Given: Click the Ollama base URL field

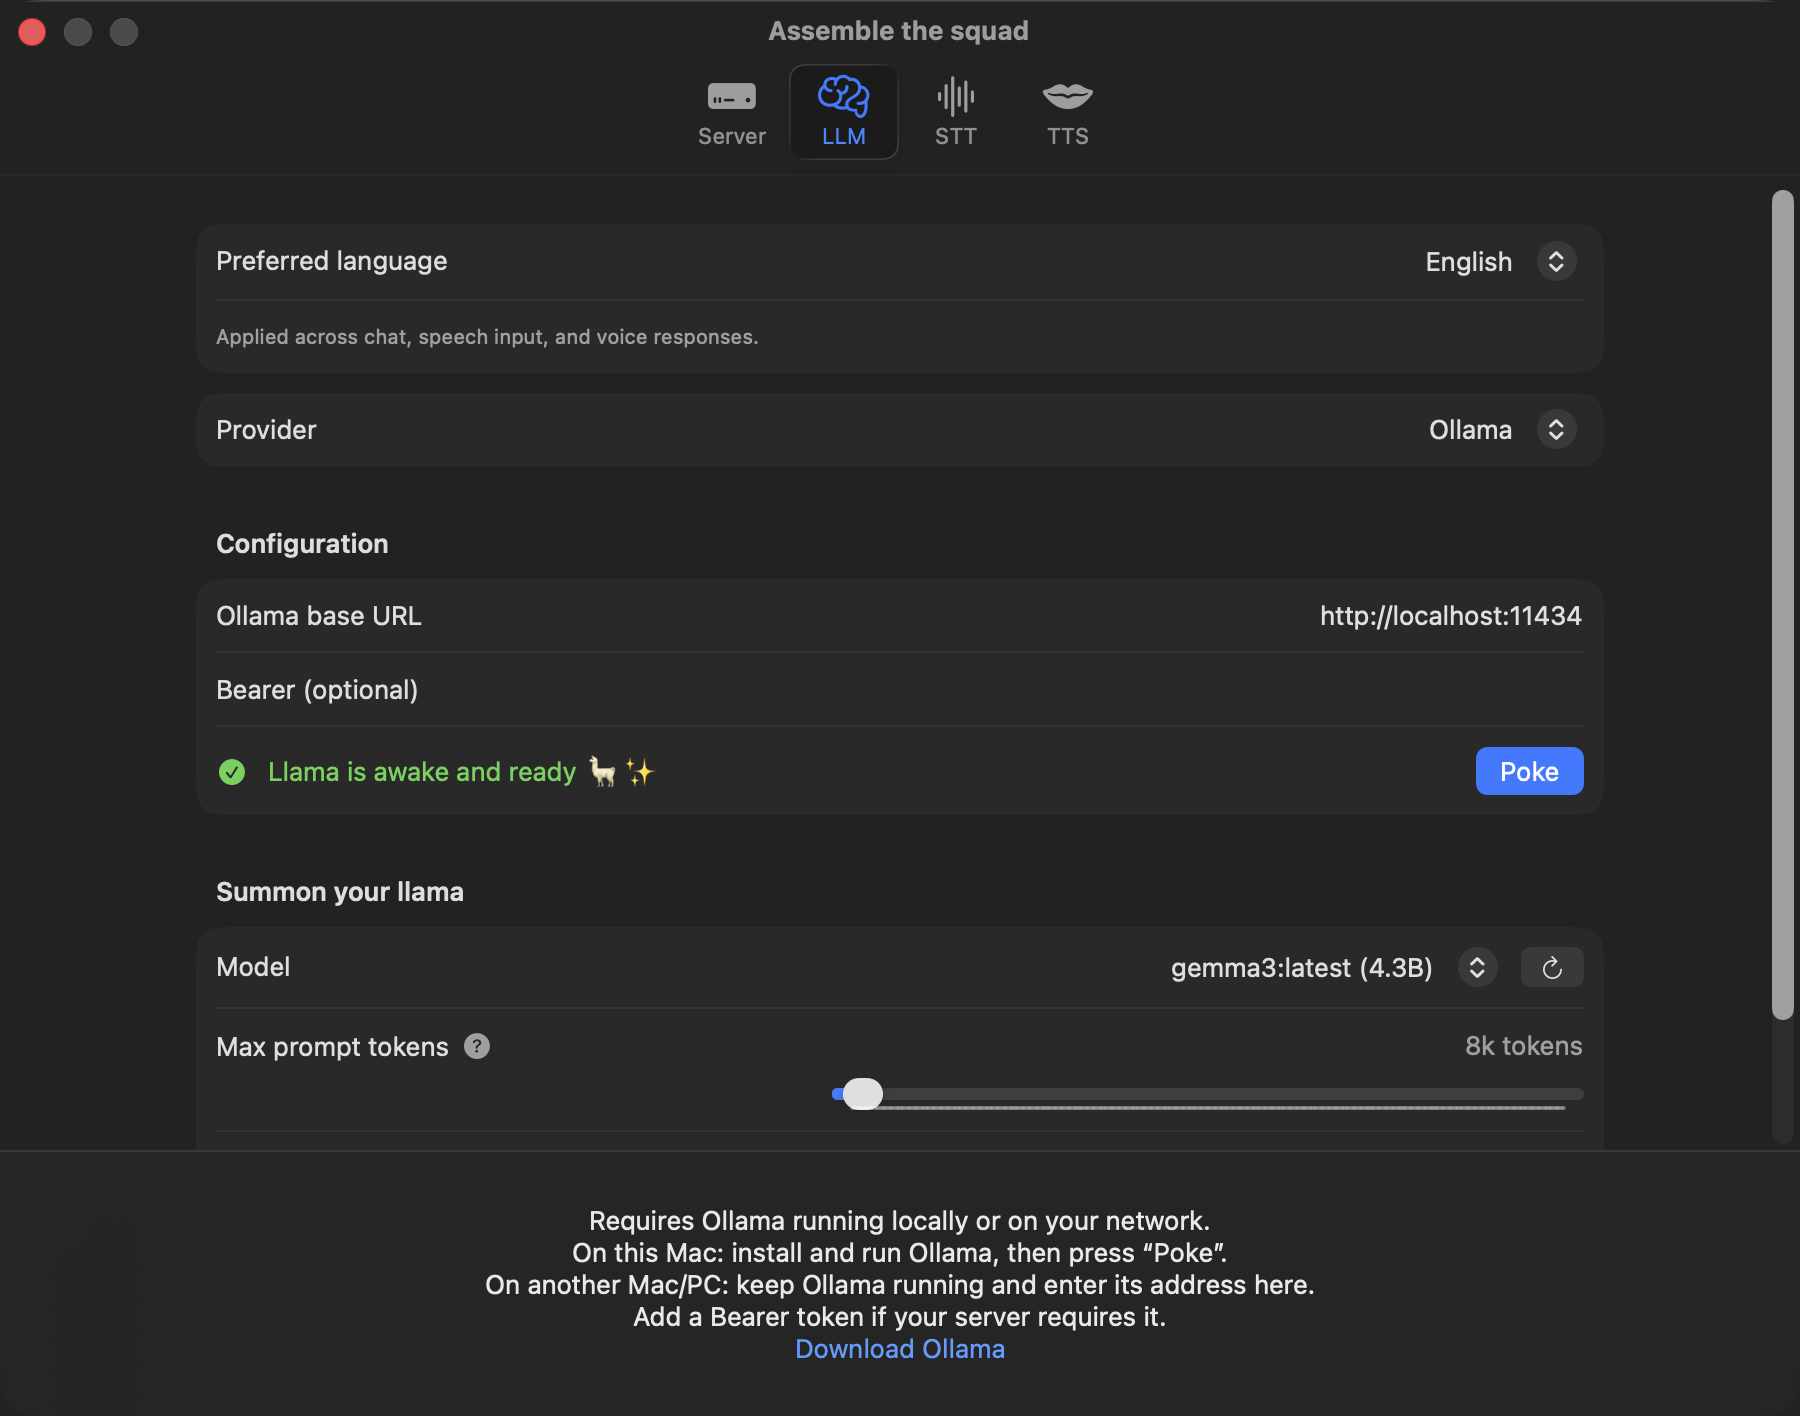Looking at the screenshot, I should coord(1450,615).
